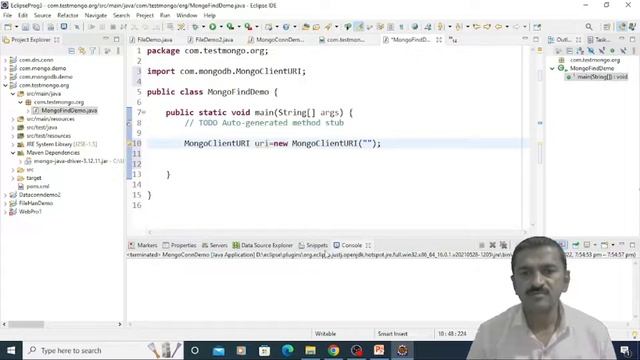Click the Save toolbar icon
Viewport: 640px width, 360px height.
[x=25, y=27]
